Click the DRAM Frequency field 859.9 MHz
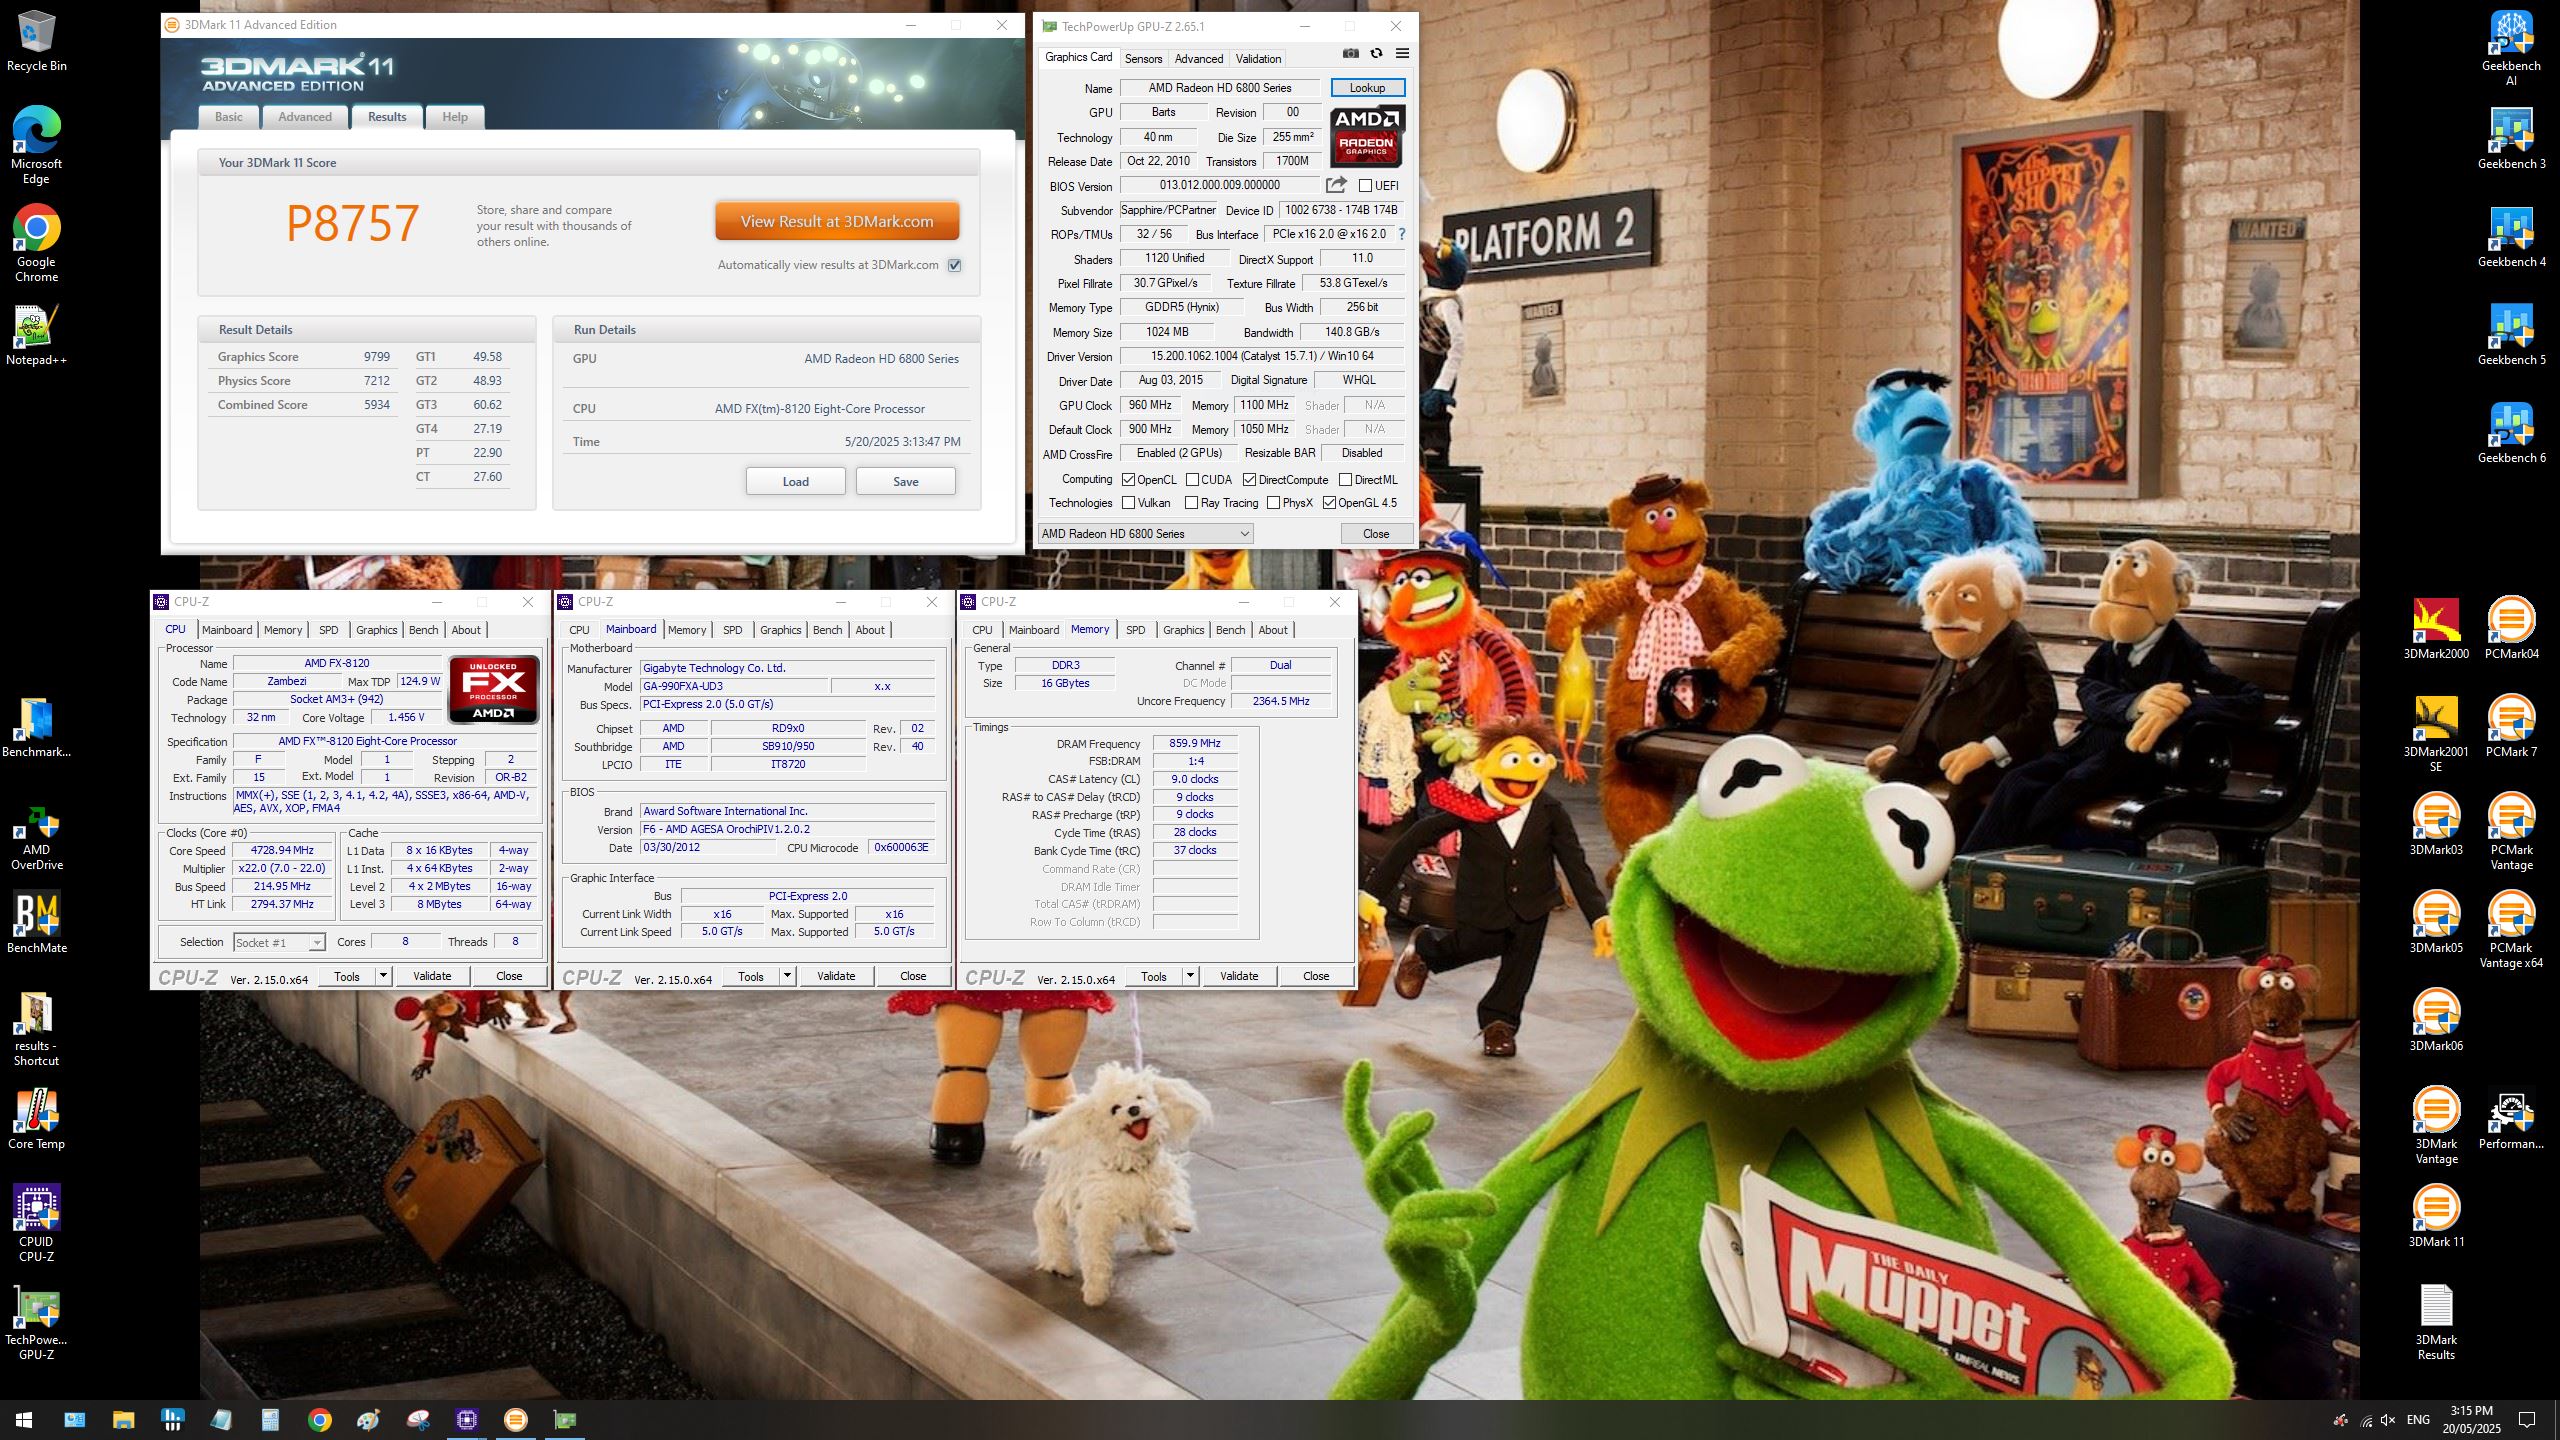Screen dimensions: 2560x1440 [x=1195, y=743]
